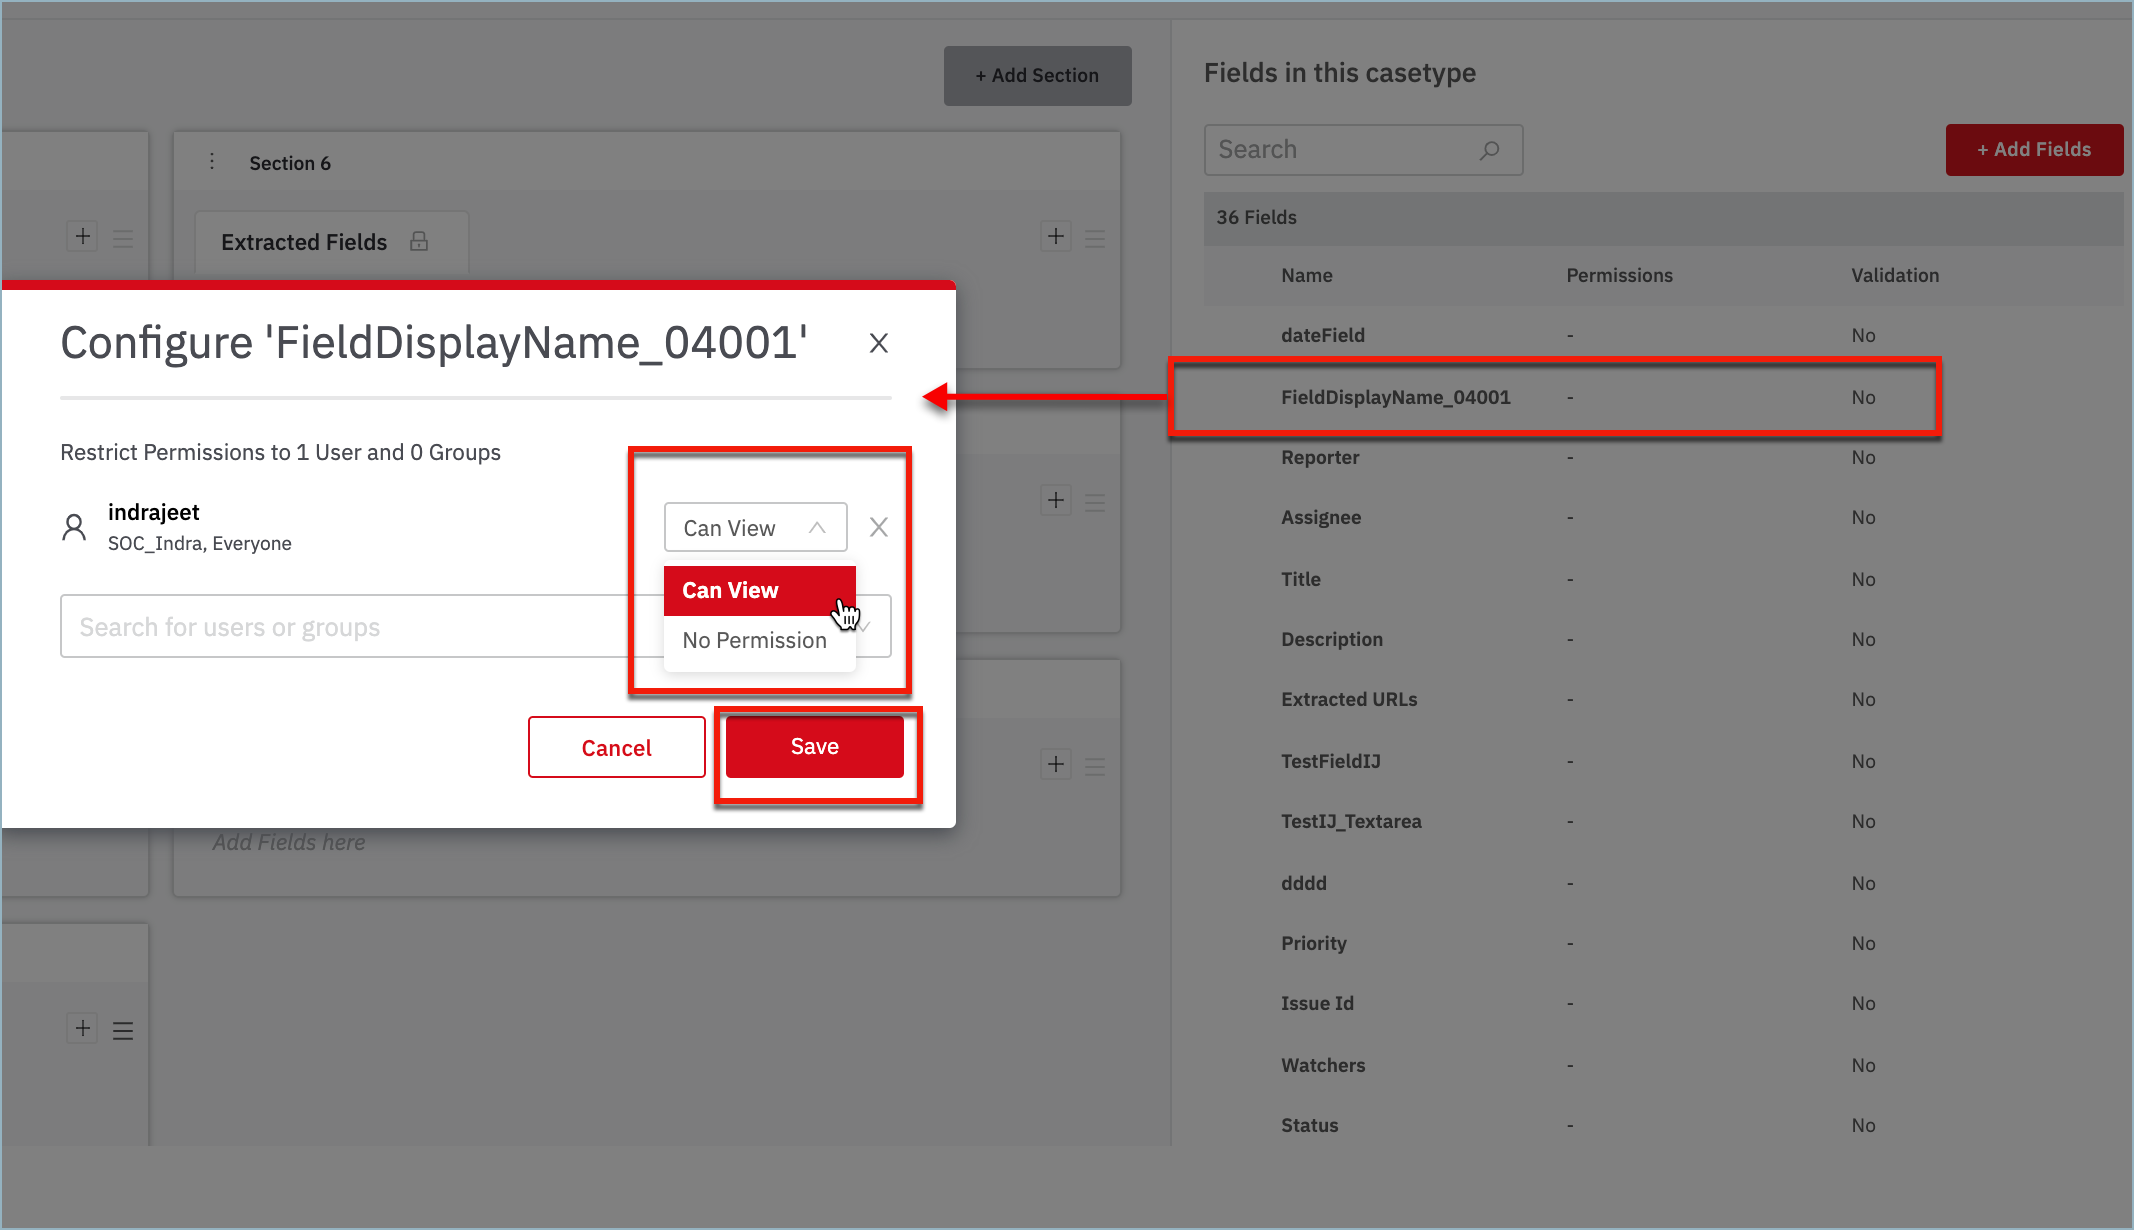Click the lock icon on Extracted Fields
This screenshot has width=2134, height=1230.
pos(419,241)
